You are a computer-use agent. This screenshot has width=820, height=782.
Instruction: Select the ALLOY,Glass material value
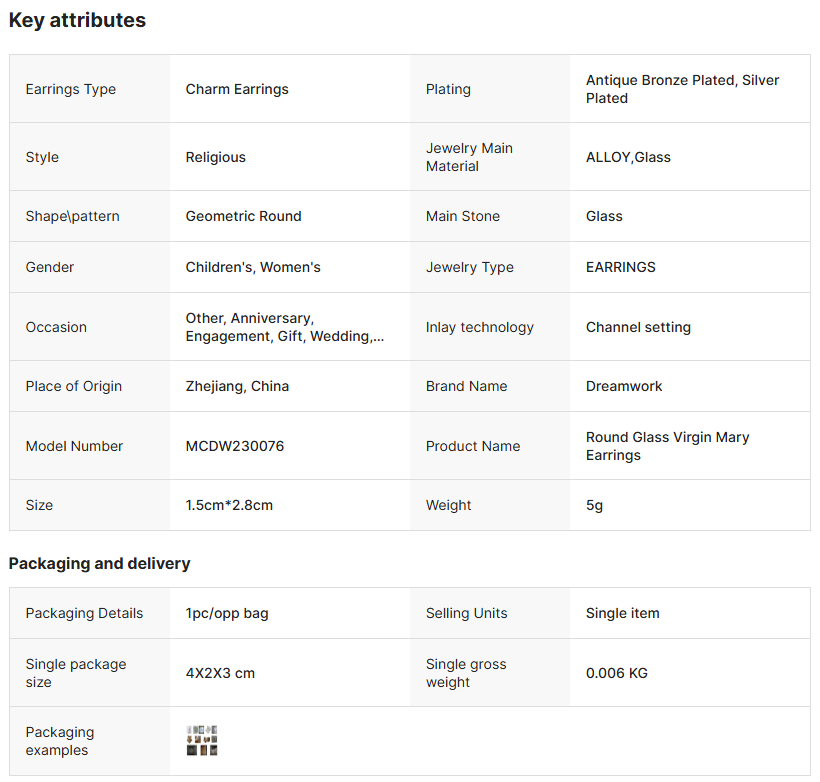pyautogui.click(x=628, y=157)
